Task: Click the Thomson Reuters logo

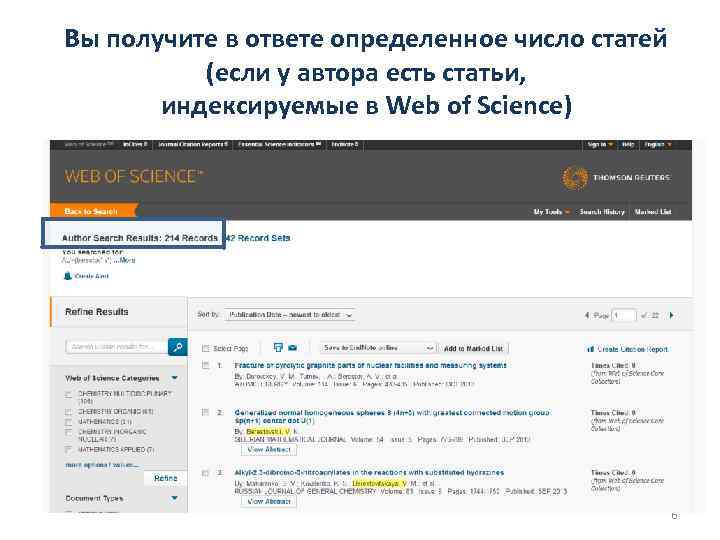Action: (616, 178)
